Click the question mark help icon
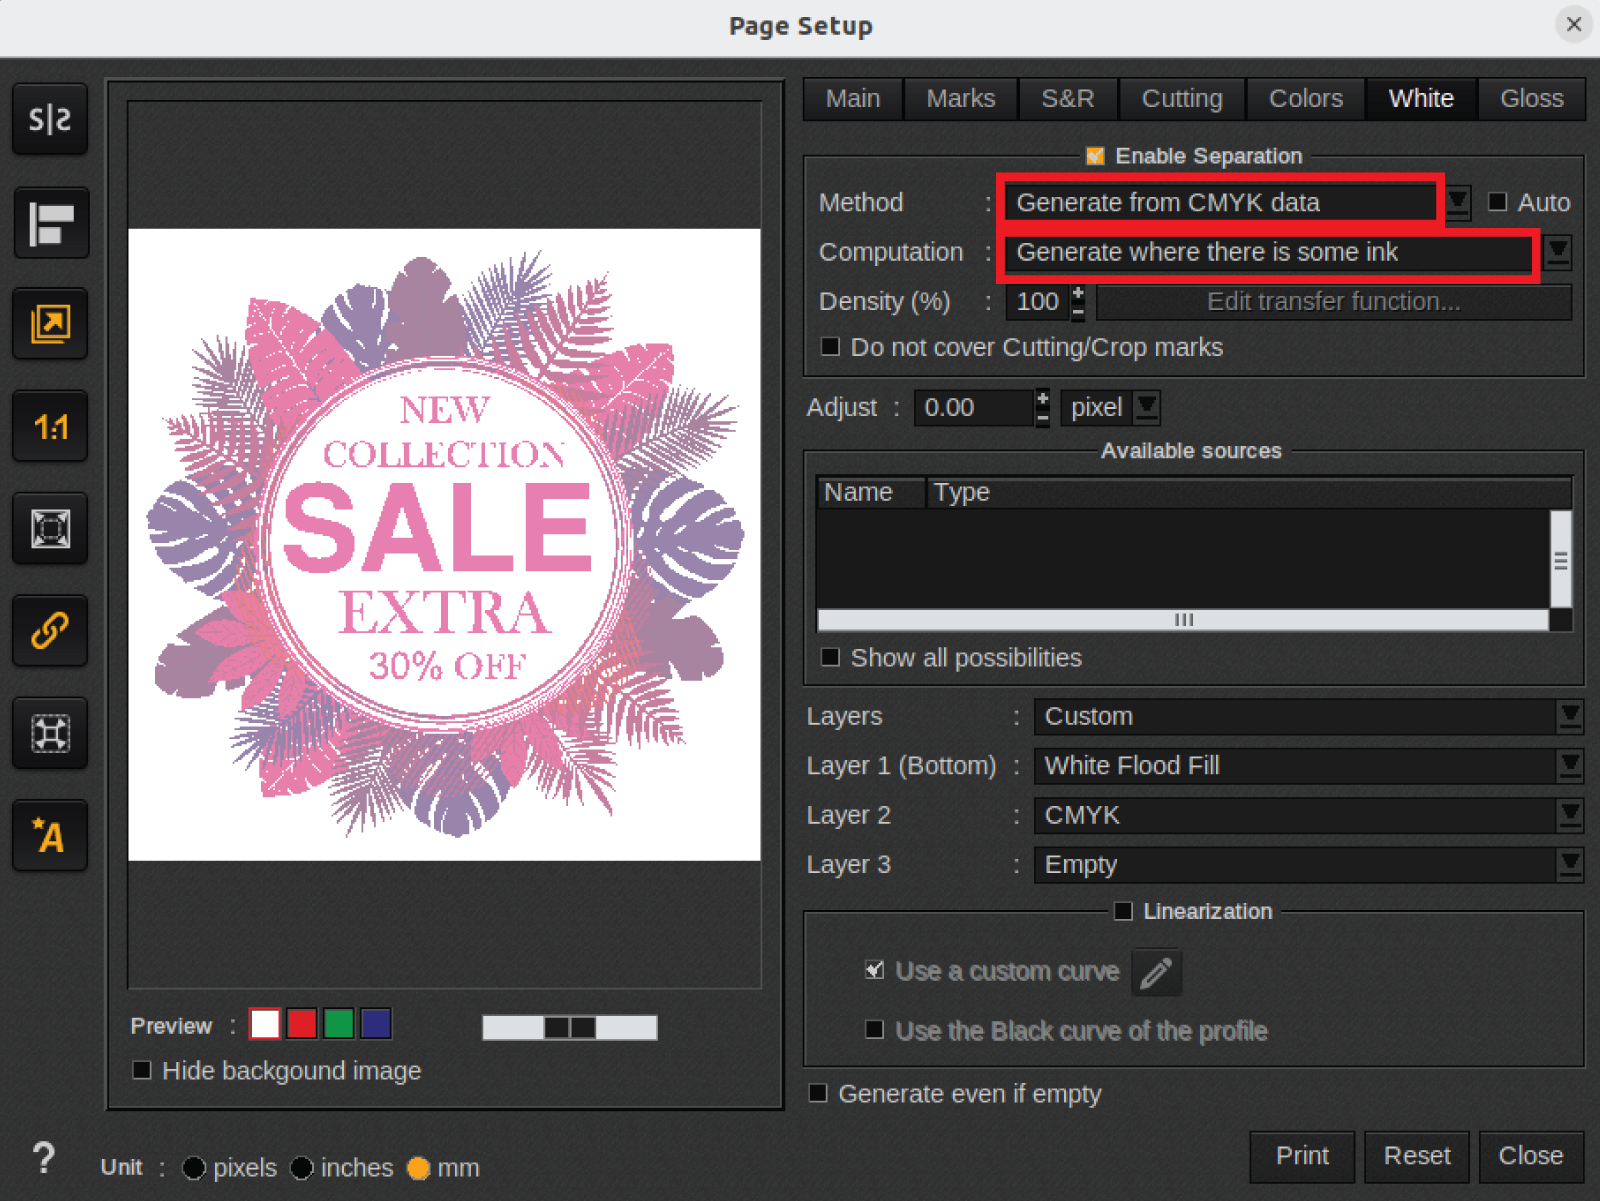 coord(44,1158)
